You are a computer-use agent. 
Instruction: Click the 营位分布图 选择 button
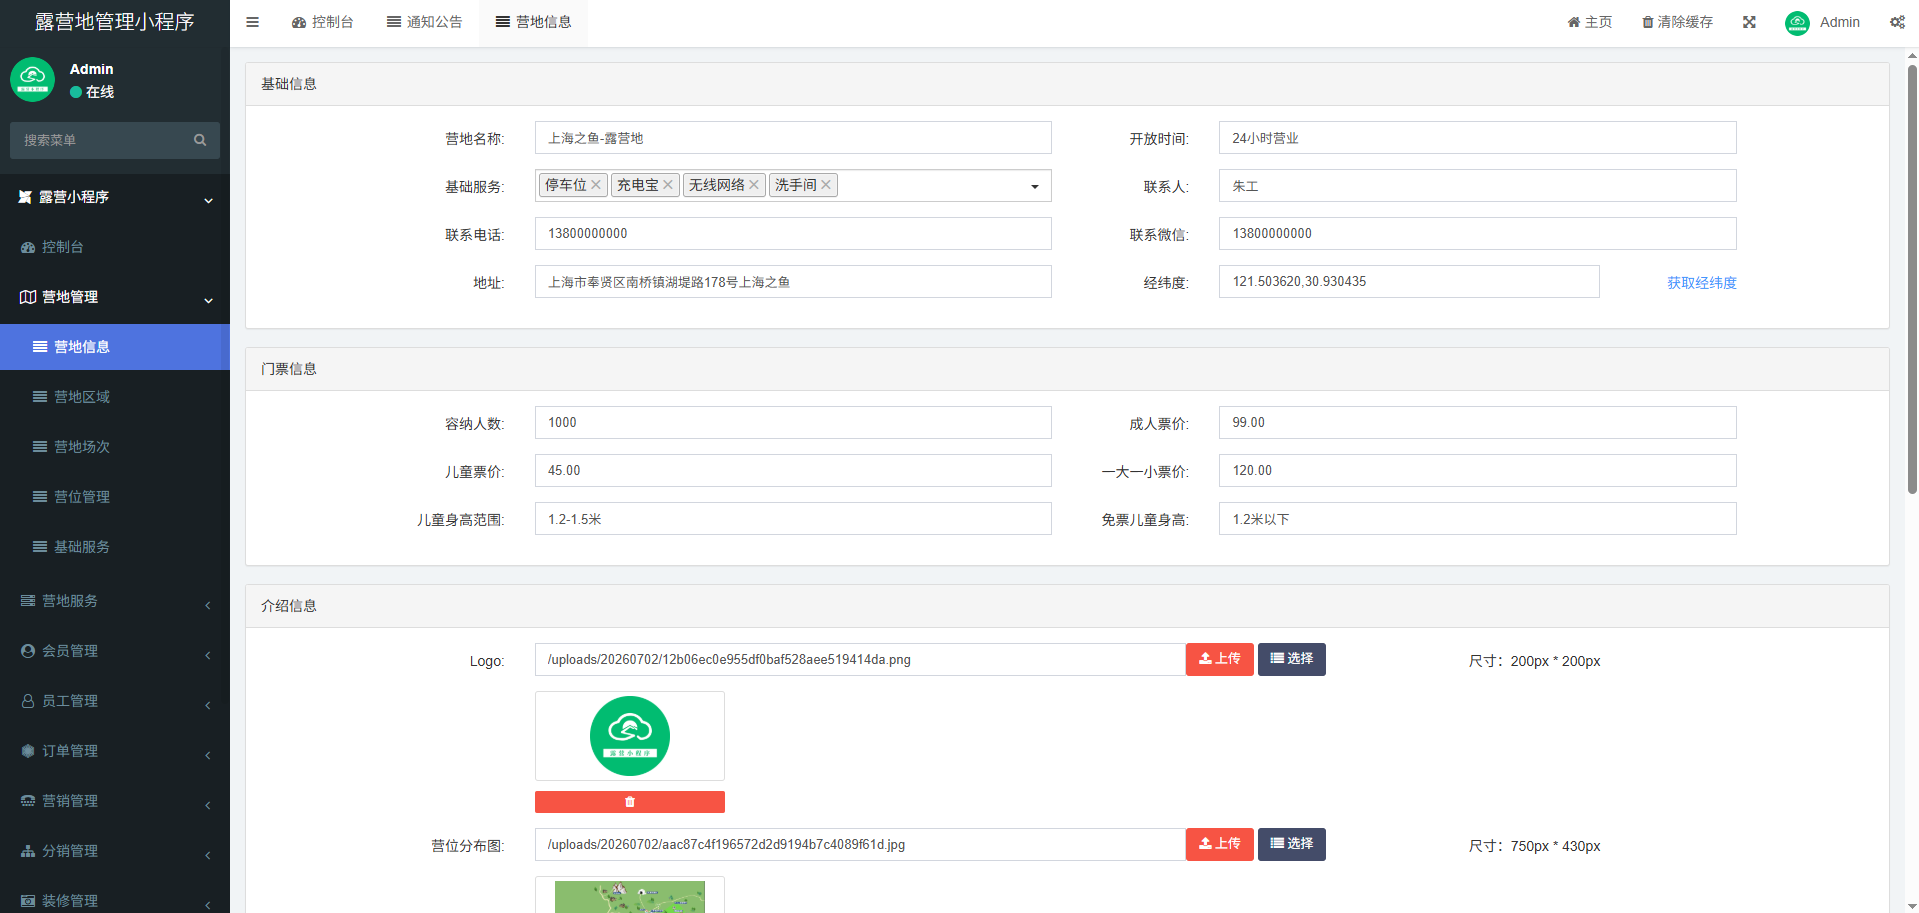1291,844
